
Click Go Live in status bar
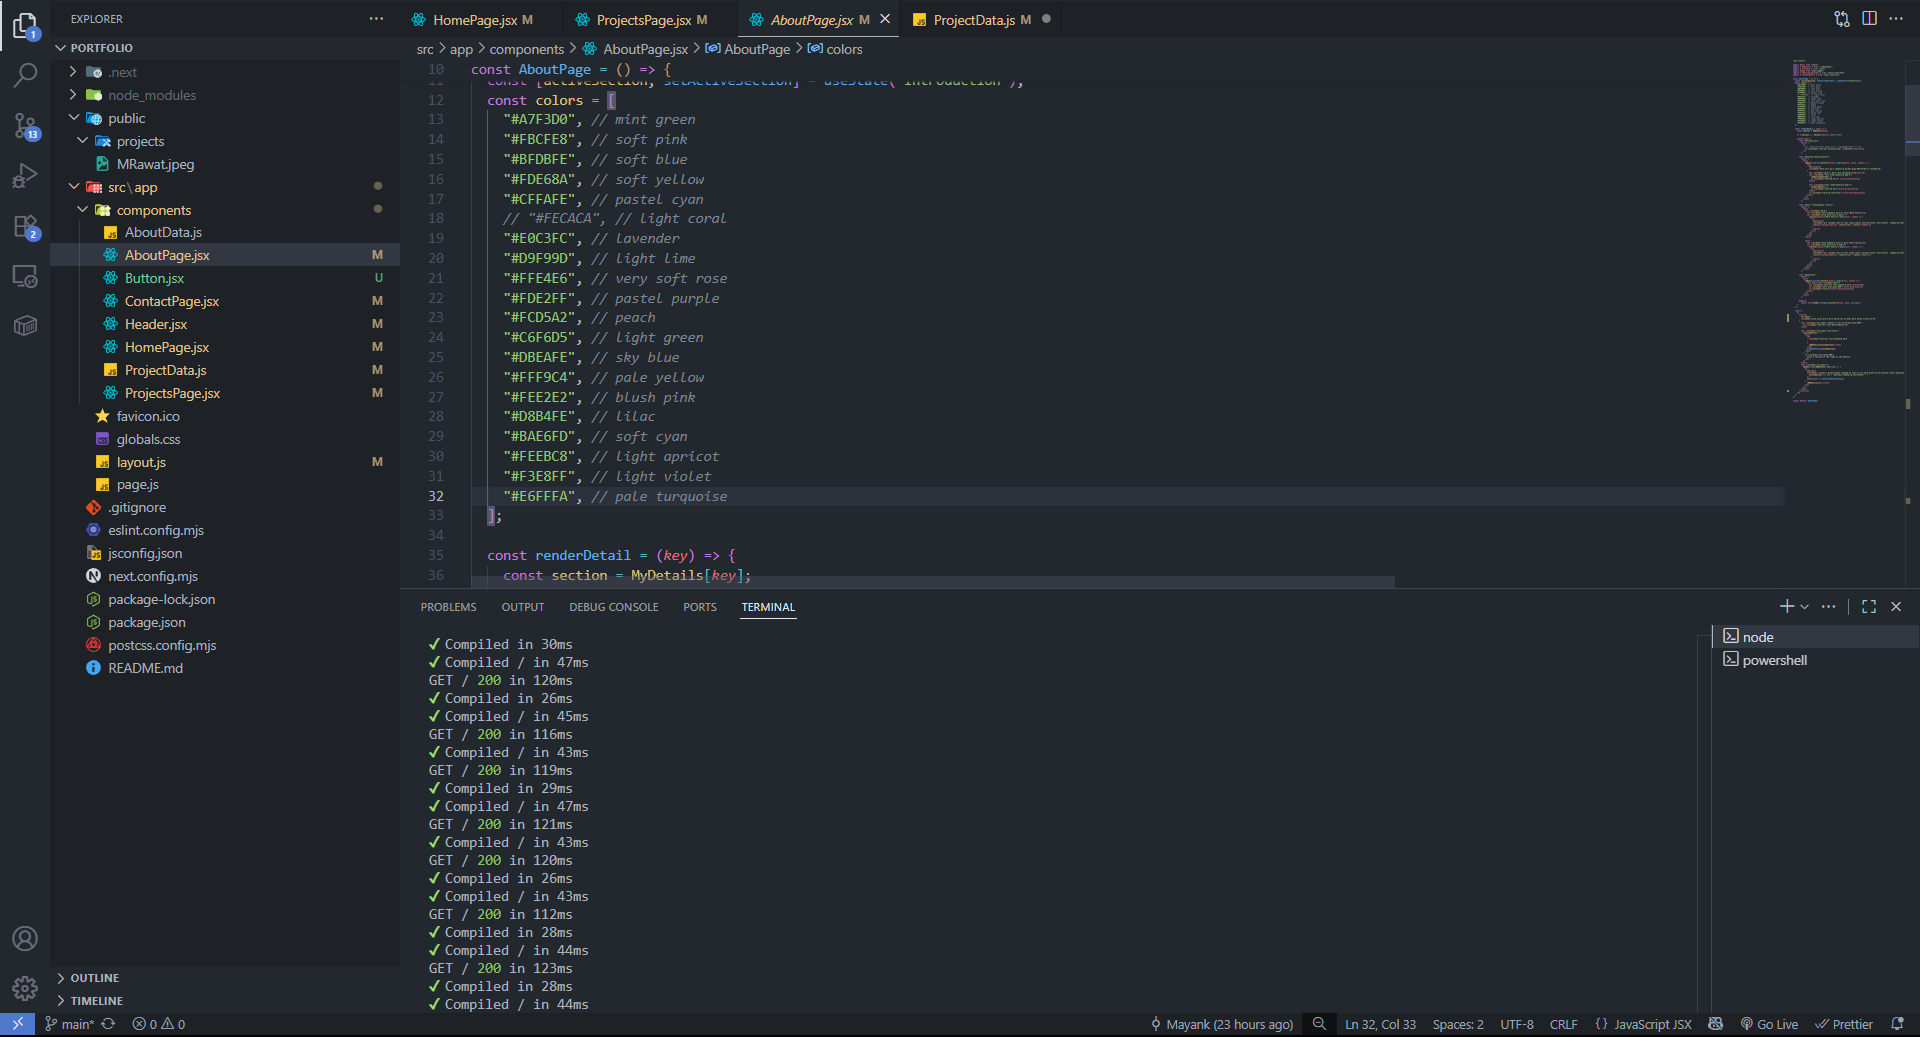1769,1024
